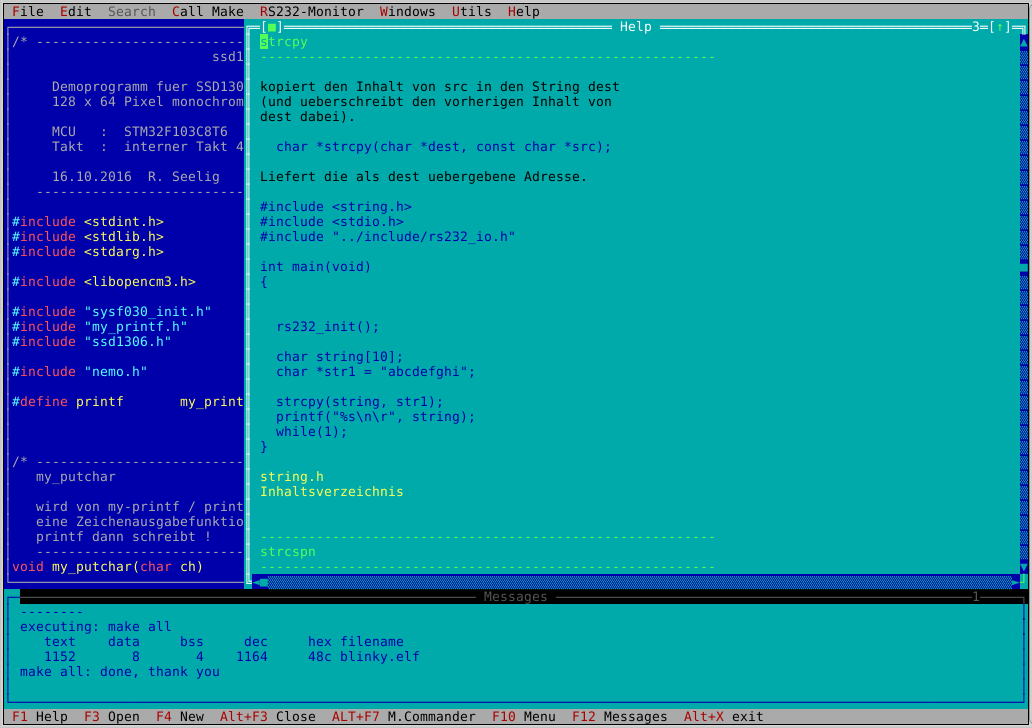
Task: Click the Help window title
Action: click(636, 27)
